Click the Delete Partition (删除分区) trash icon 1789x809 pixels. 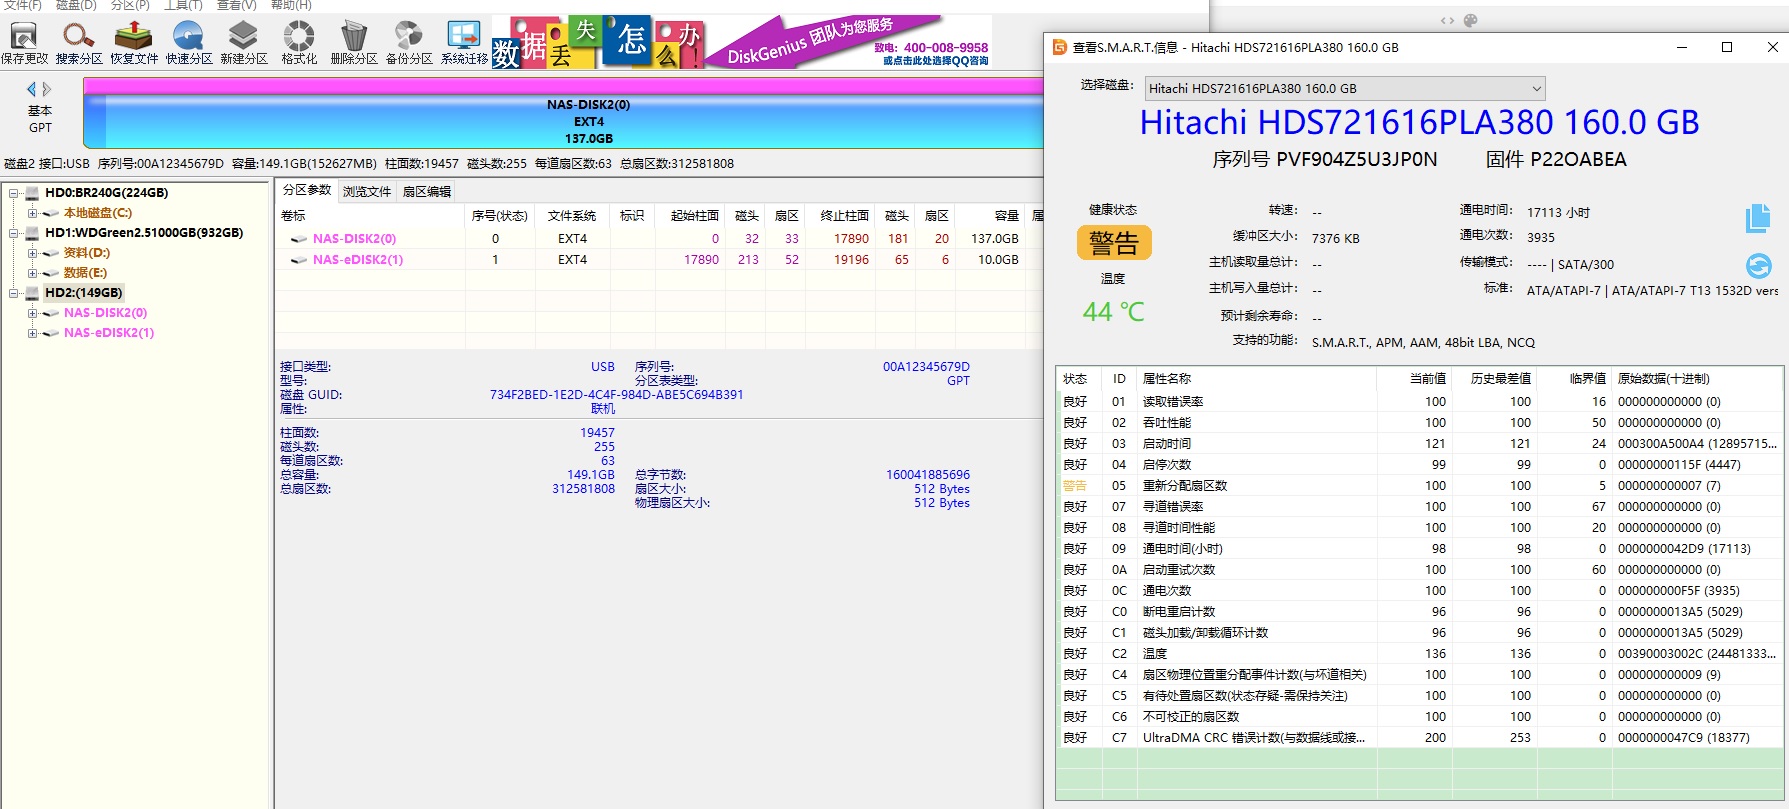click(354, 43)
